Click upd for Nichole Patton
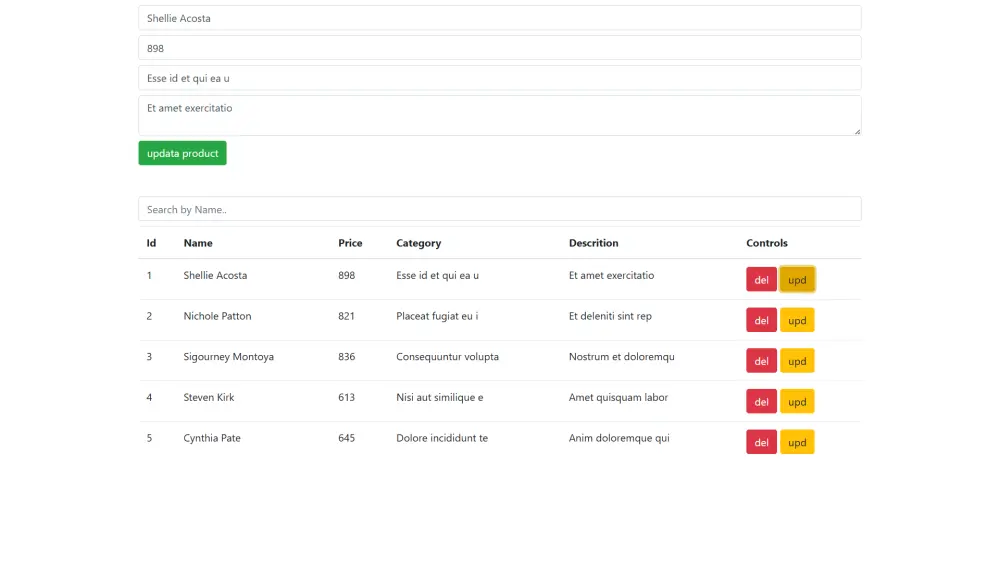Screen dimensions: 1000x563 (797, 320)
